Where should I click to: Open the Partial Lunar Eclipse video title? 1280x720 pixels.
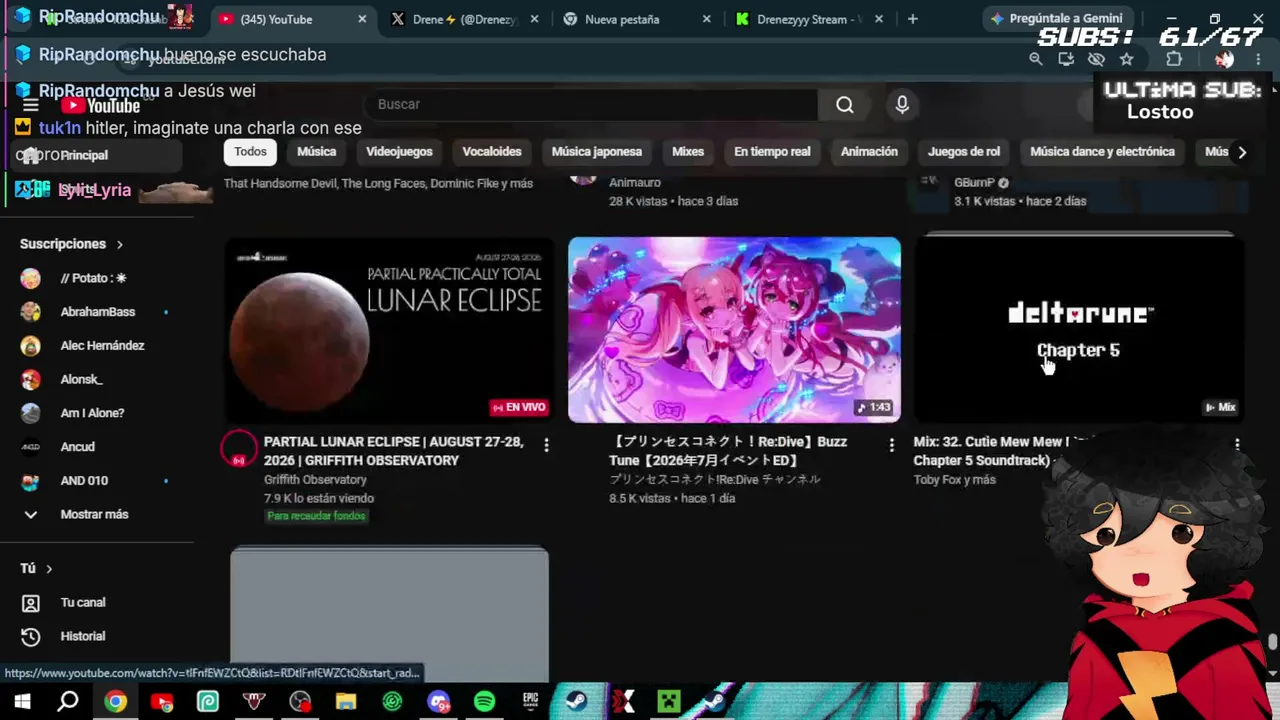click(393, 451)
